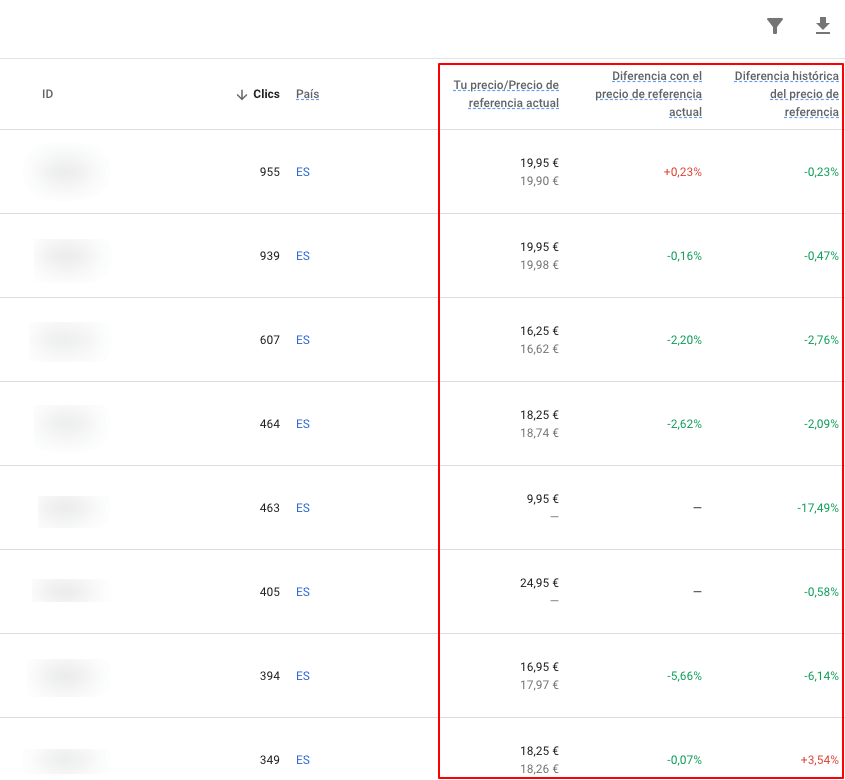Click the blurred ID in the 955 clicks row

click(67, 171)
